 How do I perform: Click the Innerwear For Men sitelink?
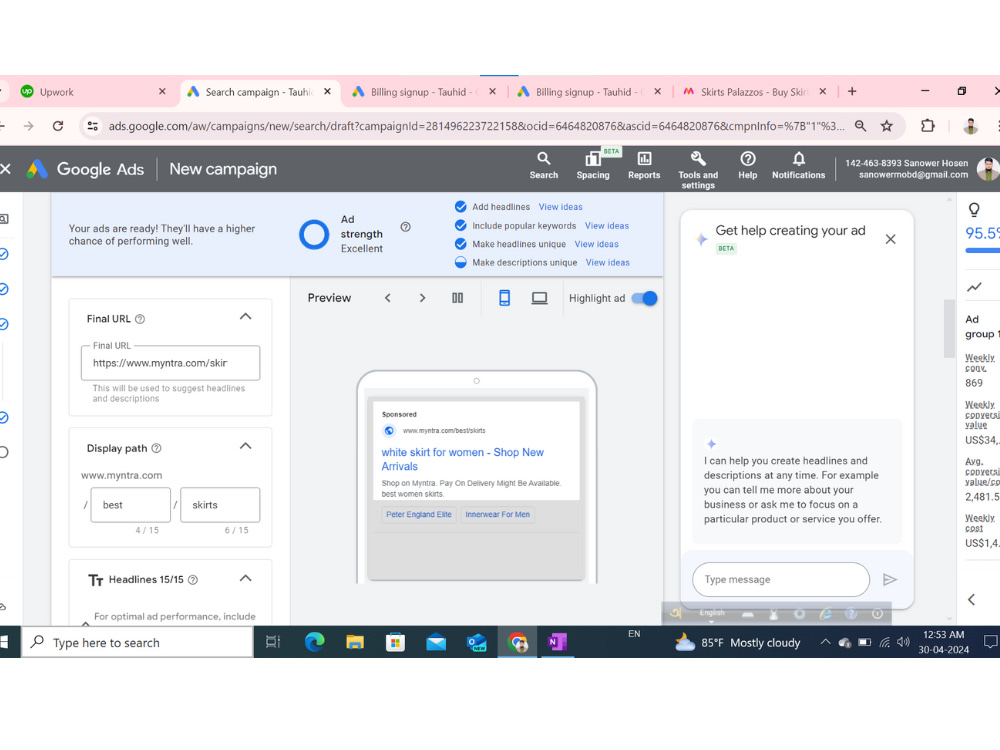tap(497, 515)
